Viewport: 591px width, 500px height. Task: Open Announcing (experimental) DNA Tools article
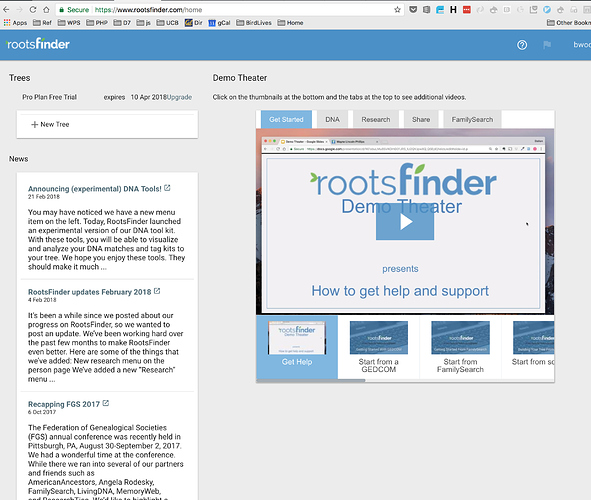coord(95,189)
